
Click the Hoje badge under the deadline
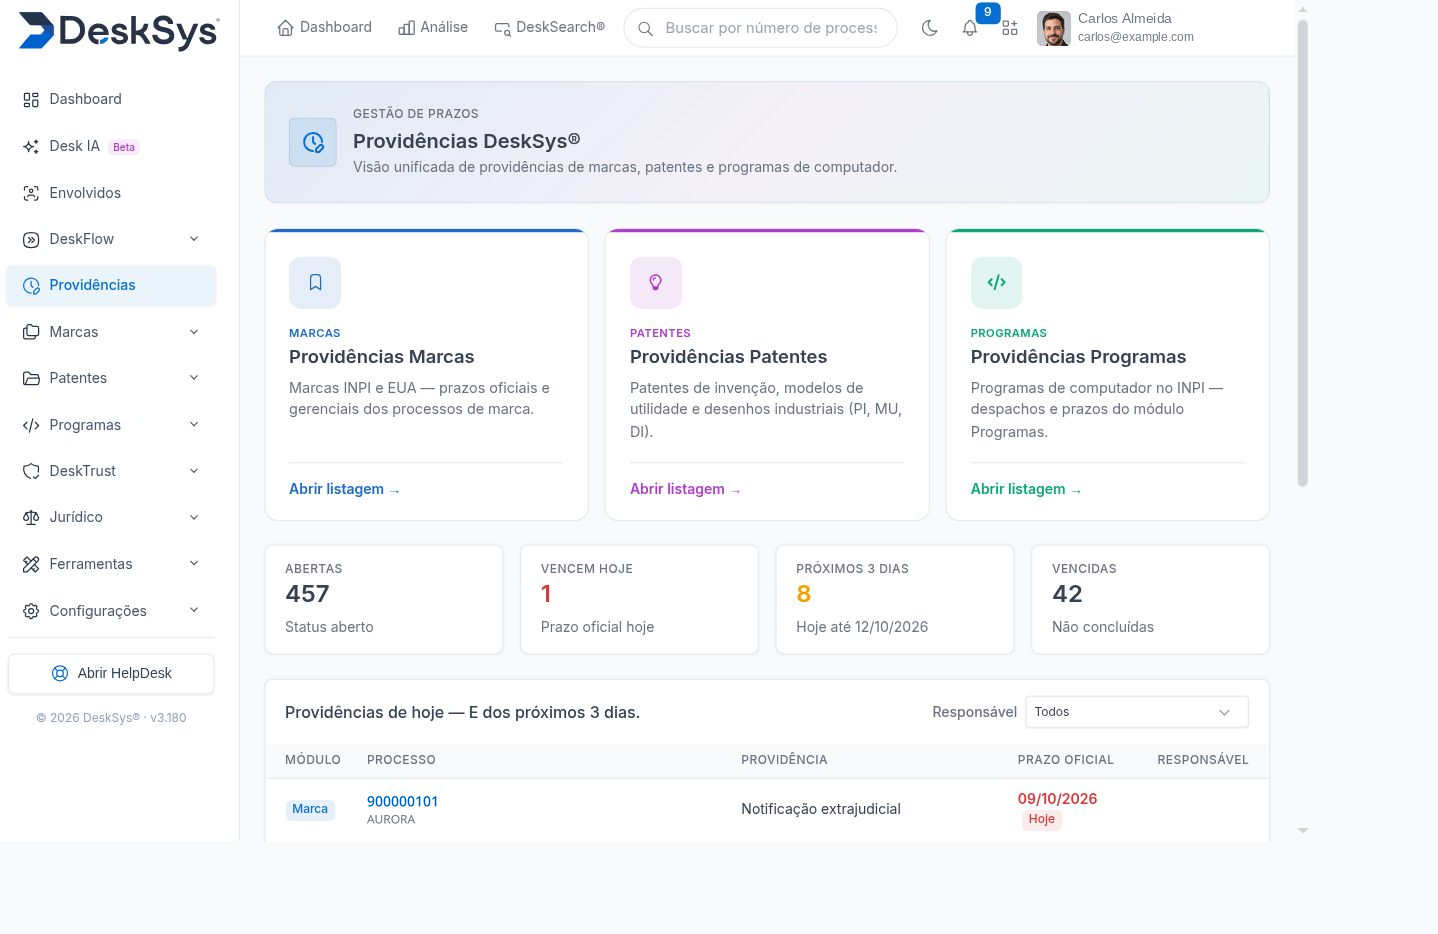1041,819
